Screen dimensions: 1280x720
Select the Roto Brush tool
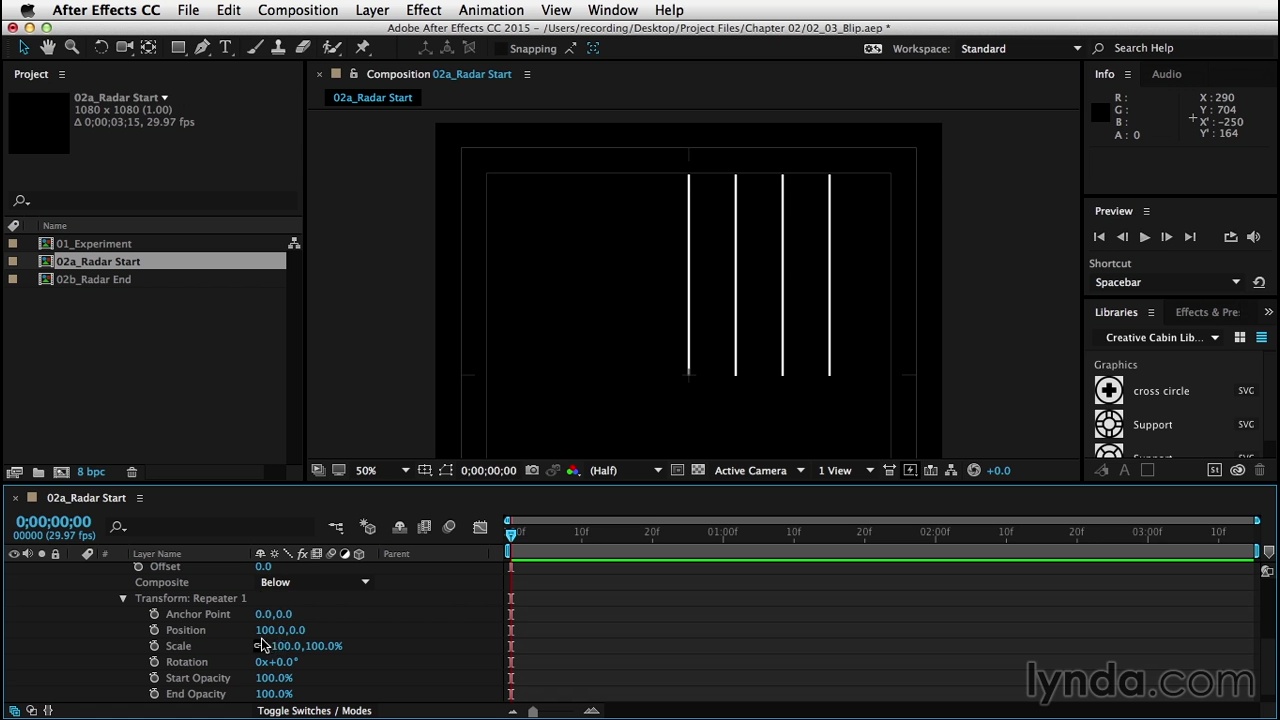(x=332, y=47)
